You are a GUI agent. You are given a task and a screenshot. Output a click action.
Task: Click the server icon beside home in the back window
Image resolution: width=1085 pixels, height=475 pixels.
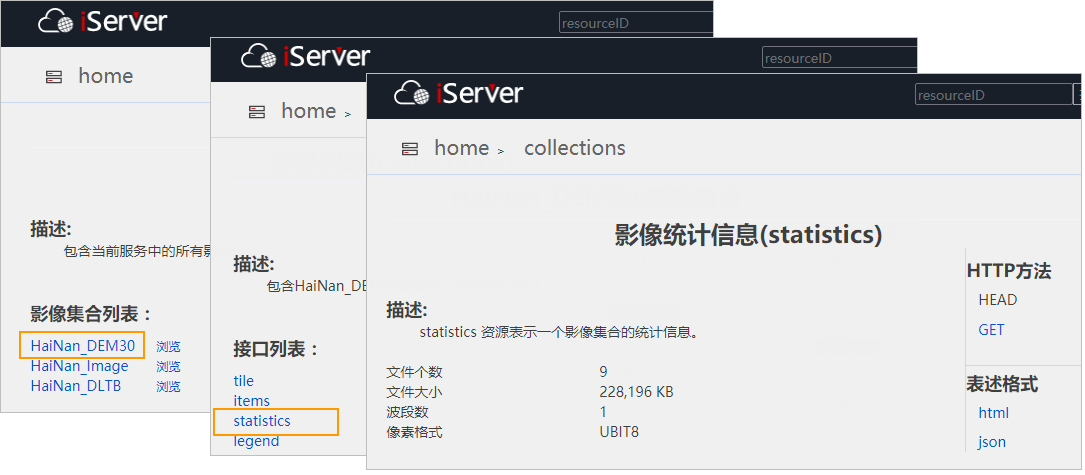53,77
